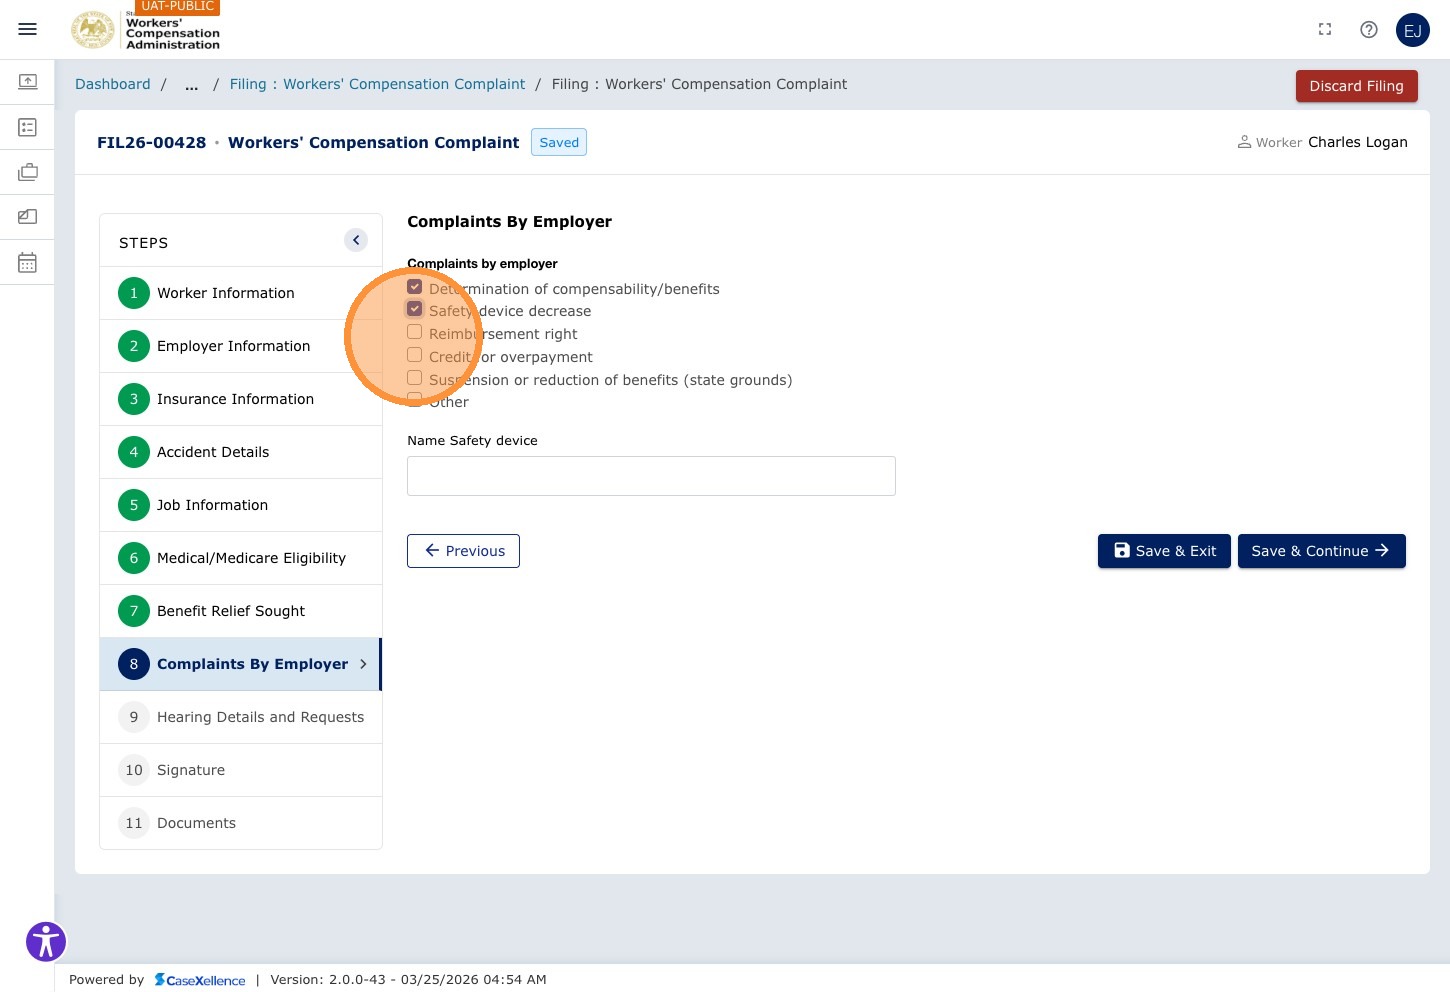Open the Documents step
The height and width of the screenshot is (992, 1450).
coord(241,823)
